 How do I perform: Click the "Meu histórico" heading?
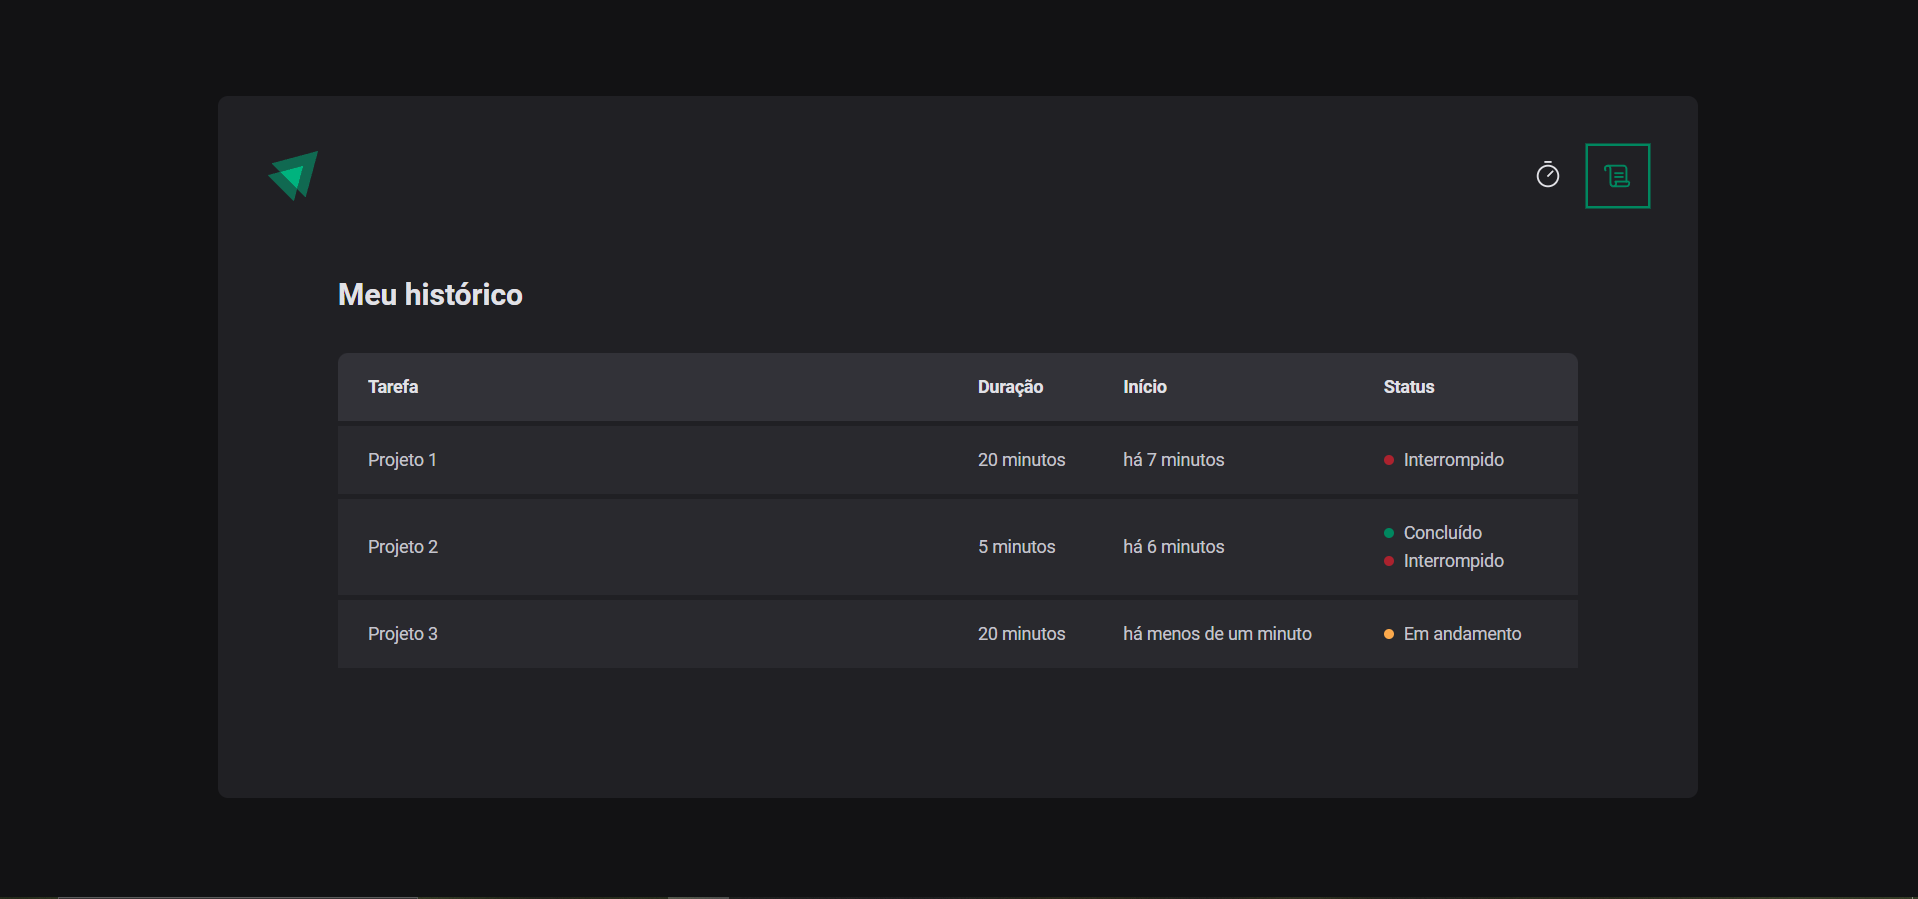coord(430,294)
